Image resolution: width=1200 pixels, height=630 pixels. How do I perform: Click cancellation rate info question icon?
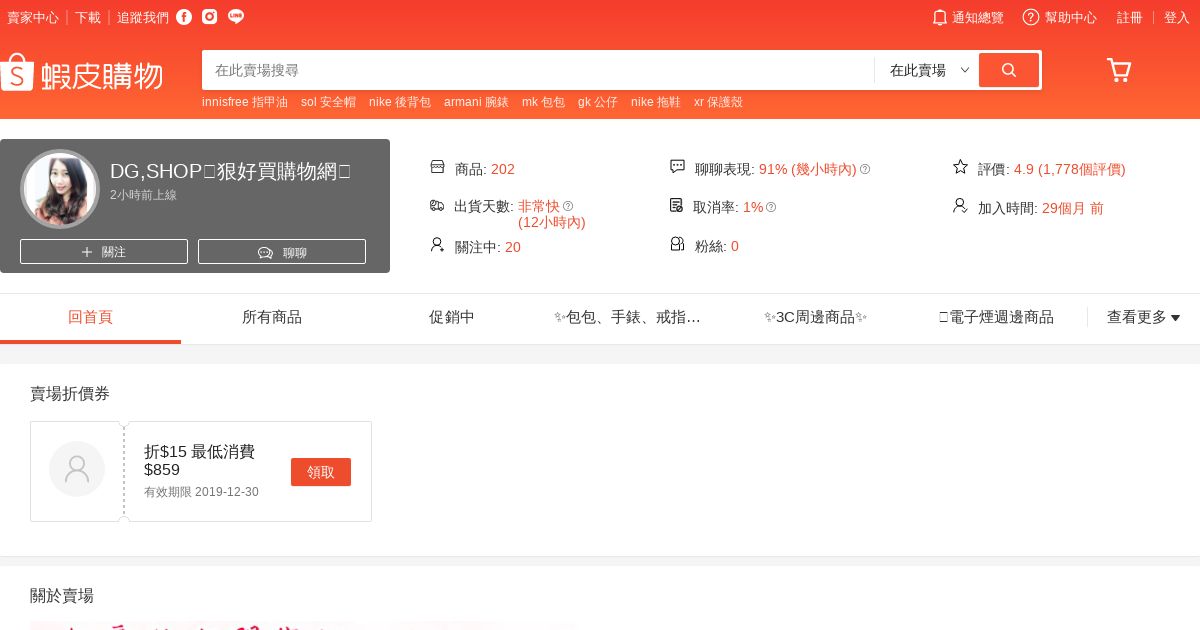771,207
